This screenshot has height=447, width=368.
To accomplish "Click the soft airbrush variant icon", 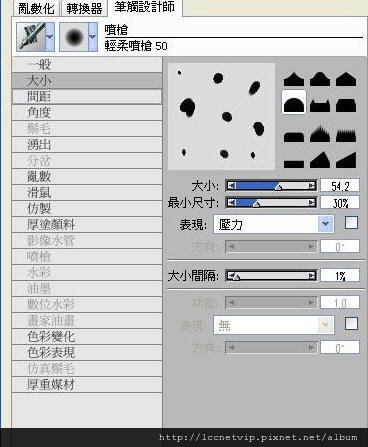I will 74,37.
